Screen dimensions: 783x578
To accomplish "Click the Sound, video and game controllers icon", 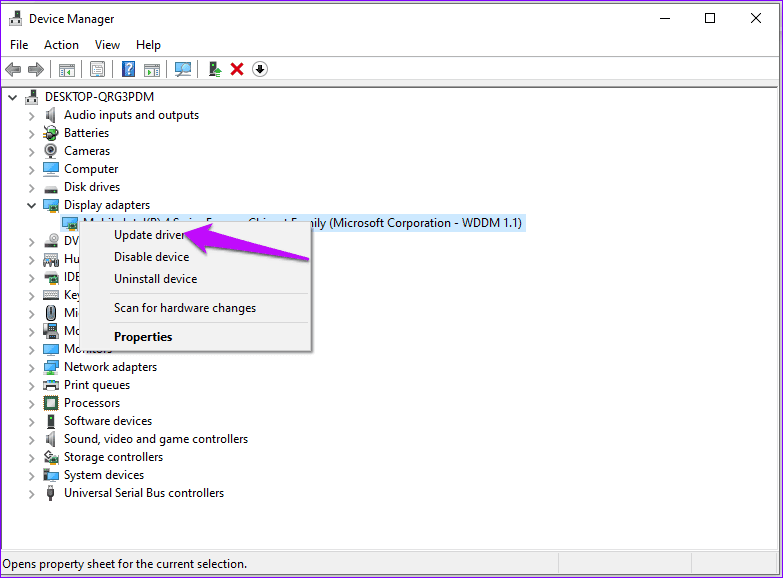I will [50, 439].
